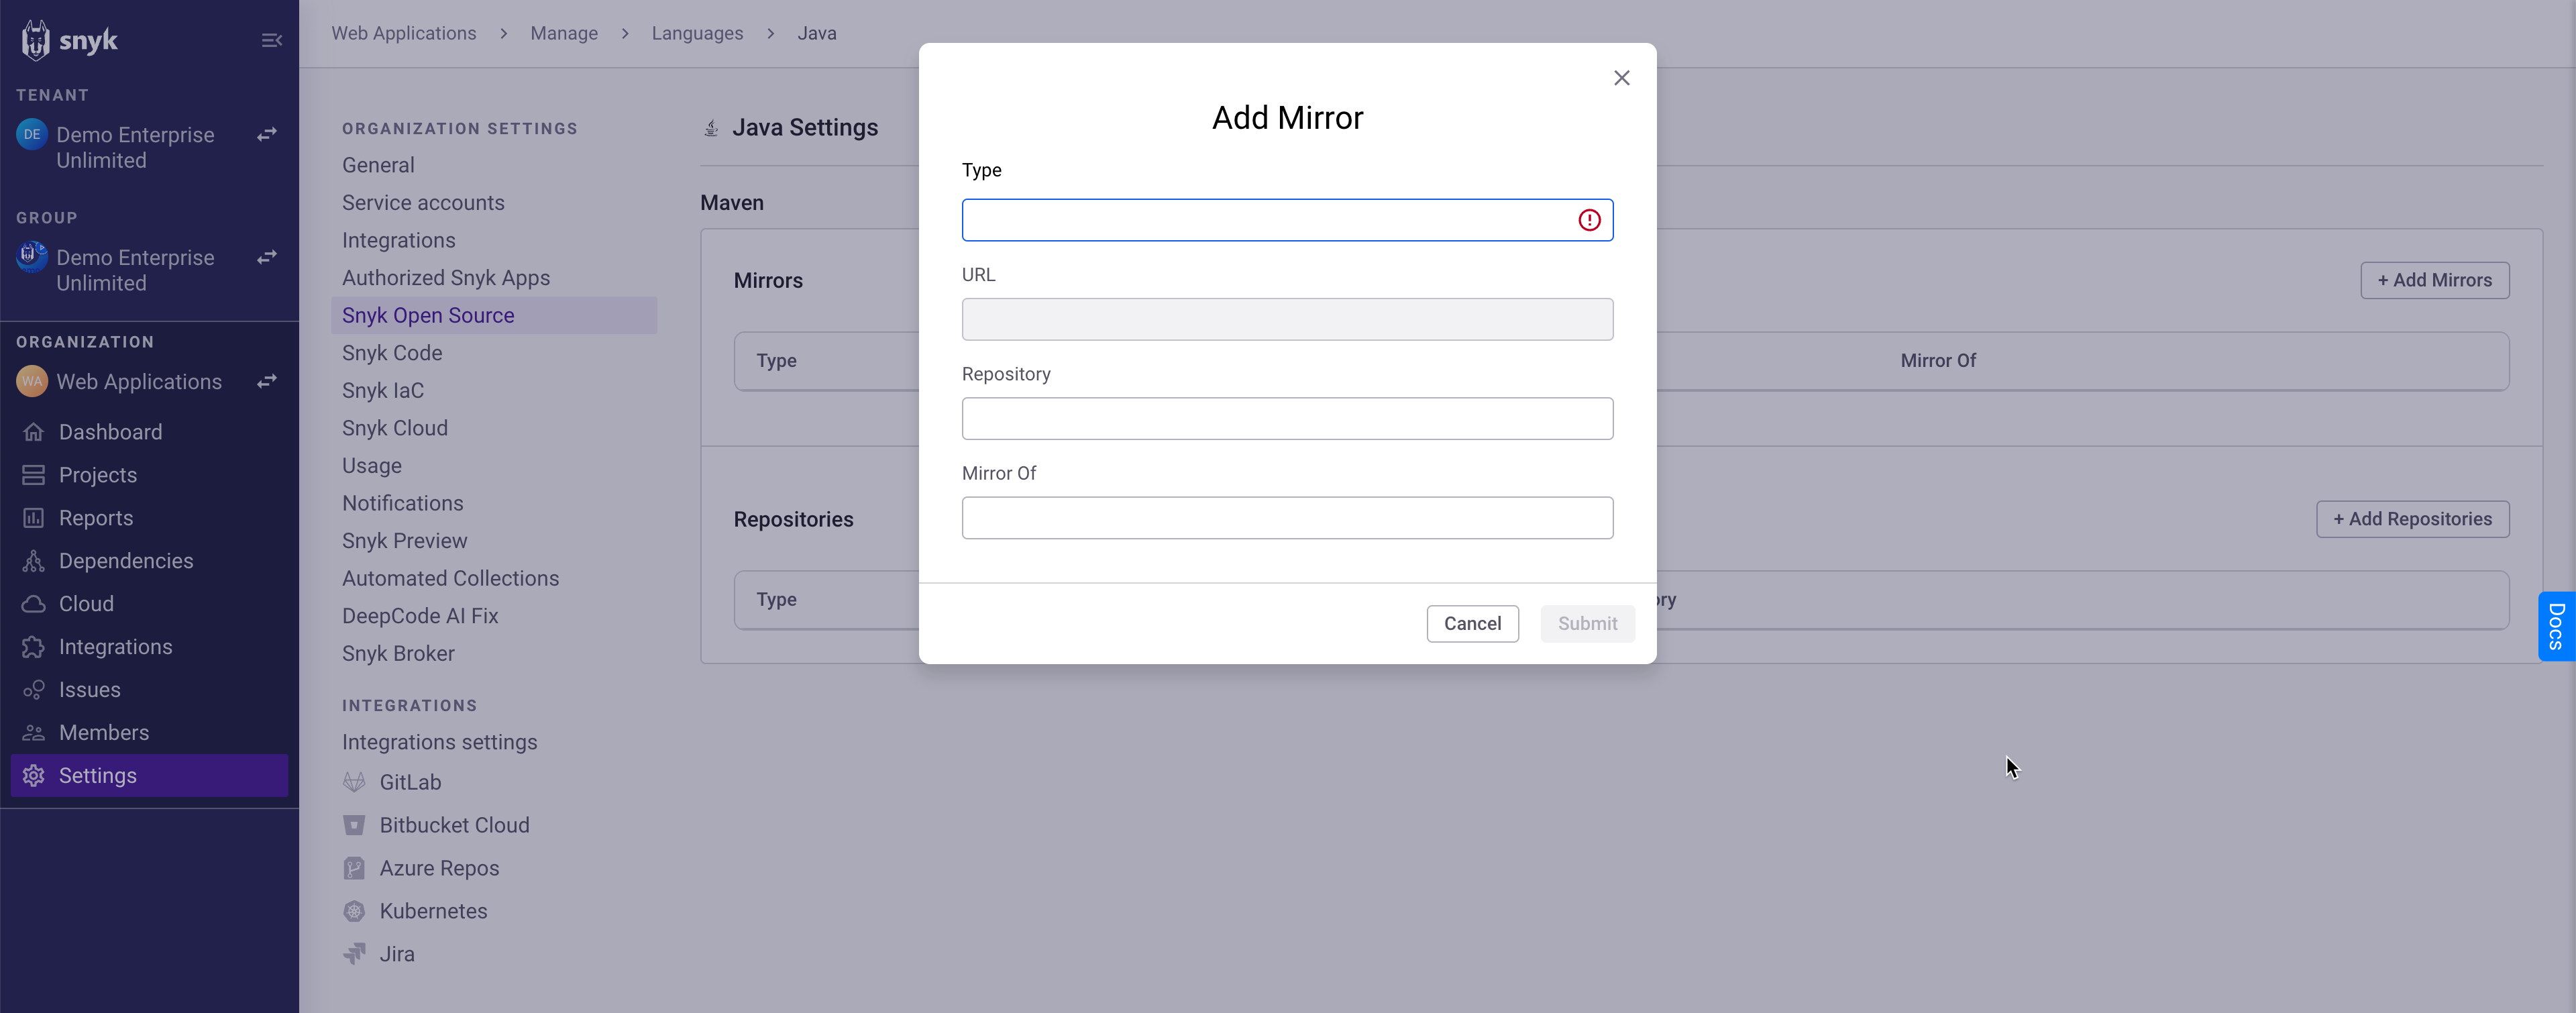The image size is (2576, 1013).
Task: Click the Cloud icon in sidebar
Action: click(34, 604)
